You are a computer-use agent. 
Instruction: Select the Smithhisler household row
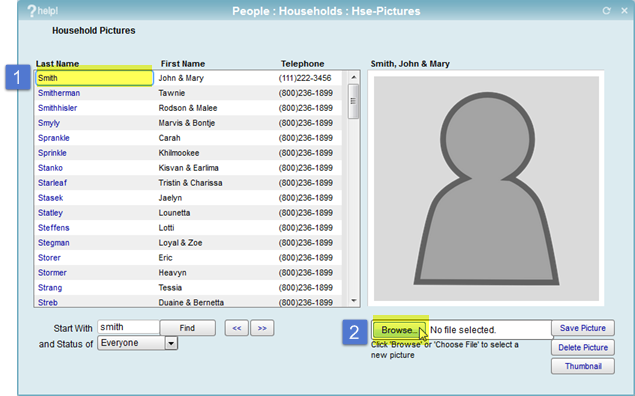click(189, 108)
